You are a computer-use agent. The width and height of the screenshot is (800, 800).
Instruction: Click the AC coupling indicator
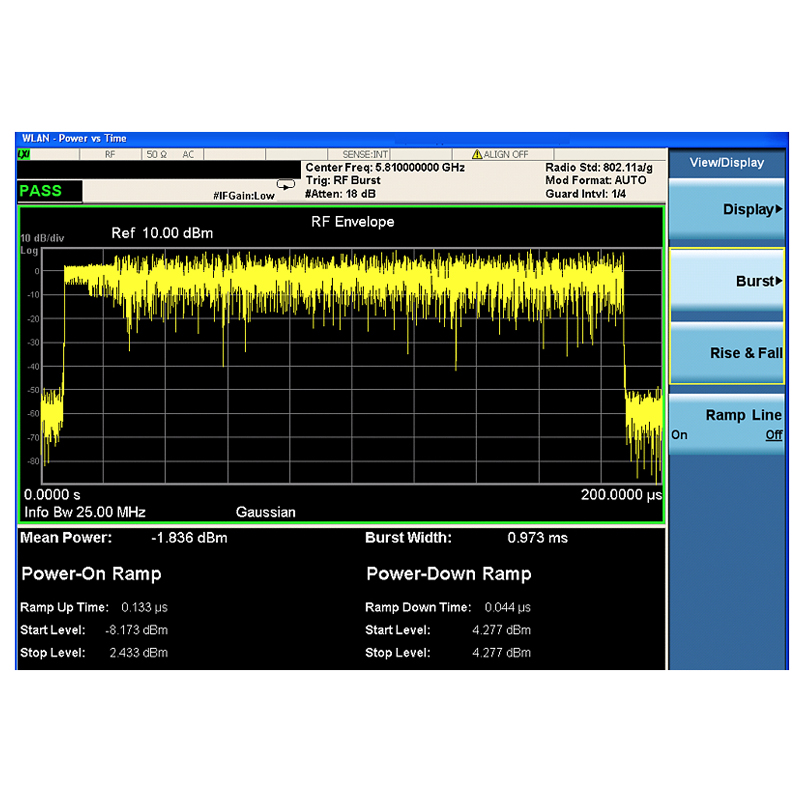pos(188,154)
